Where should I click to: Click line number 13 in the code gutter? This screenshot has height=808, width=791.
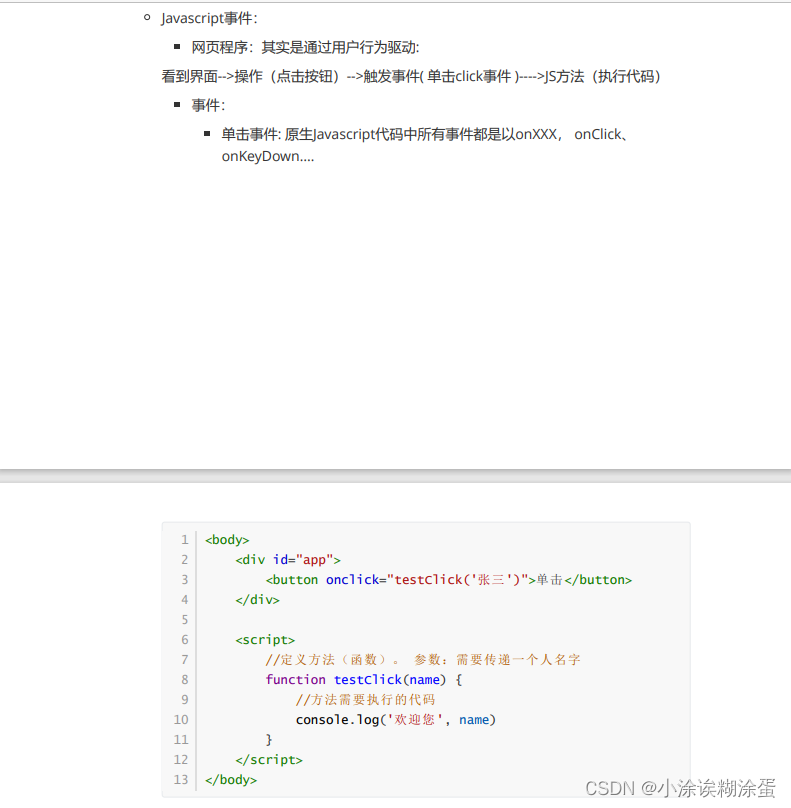(181, 780)
